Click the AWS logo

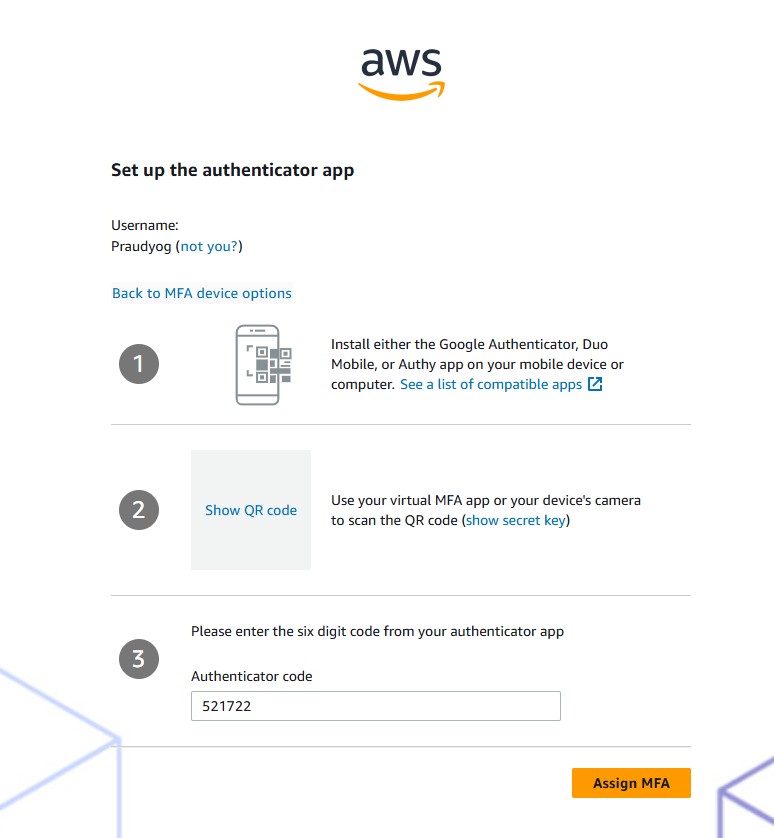[x=401, y=73]
